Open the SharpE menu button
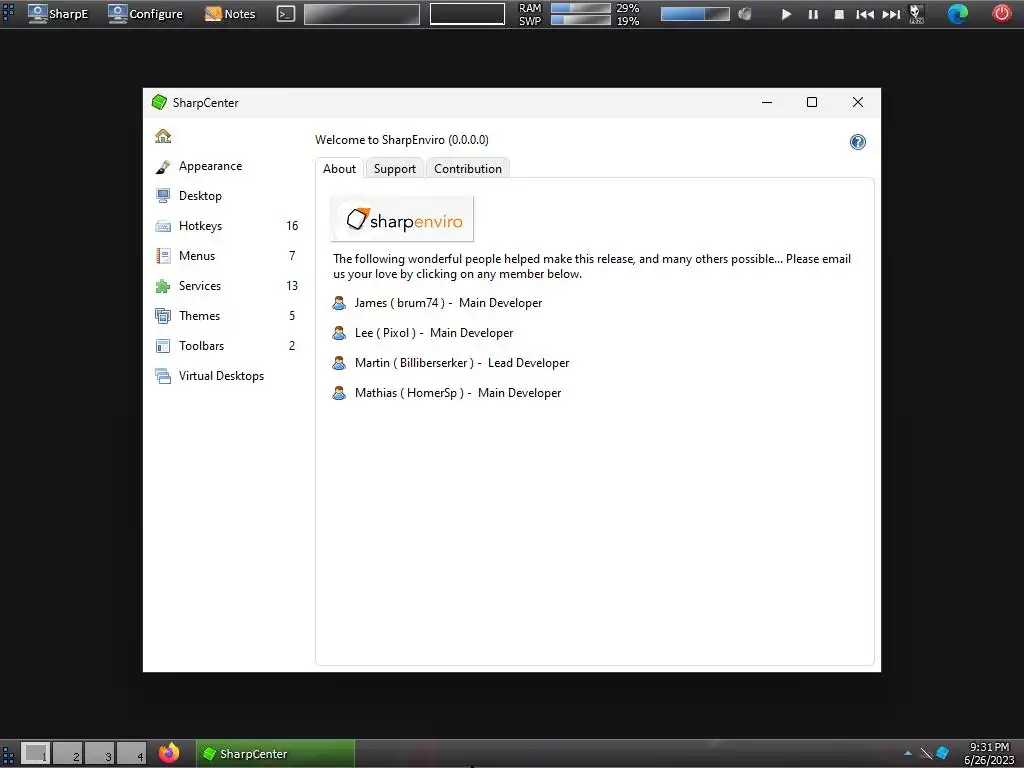The width and height of the screenshot is (1024, 768). pos(57,14)
